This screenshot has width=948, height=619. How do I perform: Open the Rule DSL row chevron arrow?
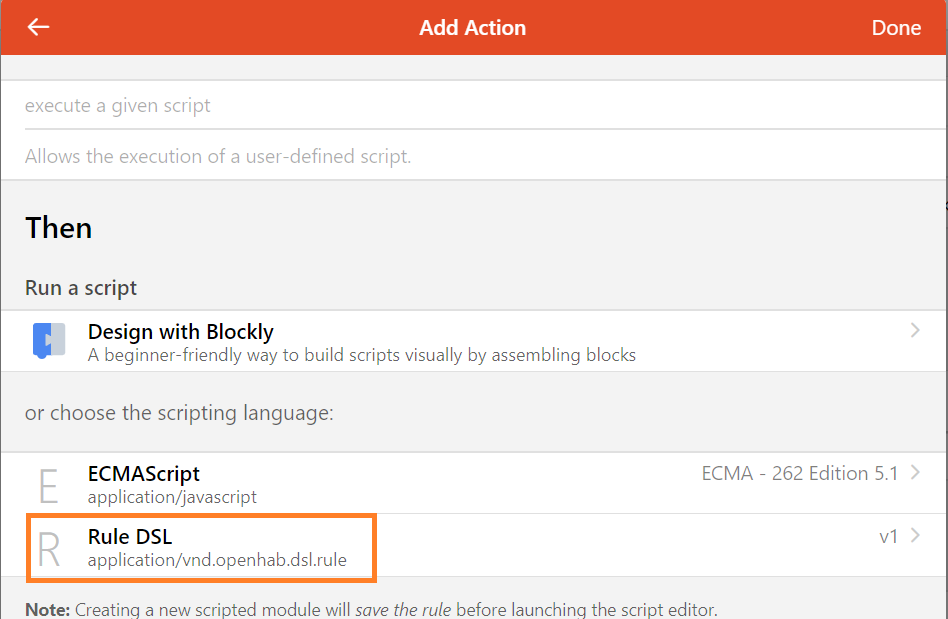[915, 536]
